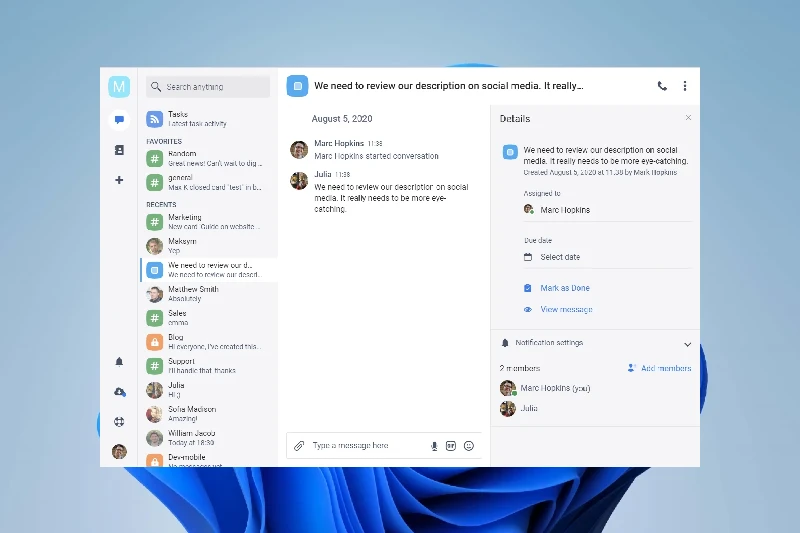Open the Select date due date picker

(607, 257)
